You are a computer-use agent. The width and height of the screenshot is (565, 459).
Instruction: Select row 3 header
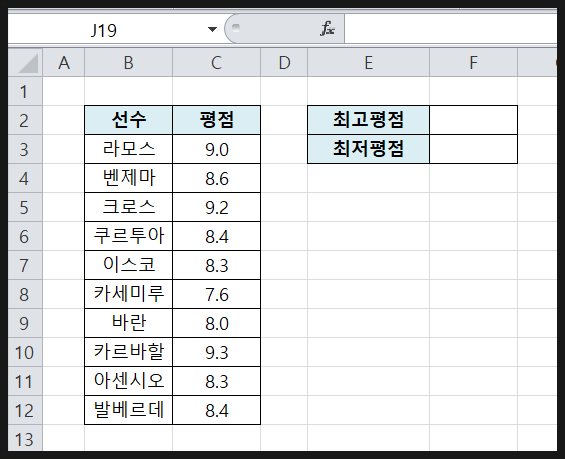25,149
